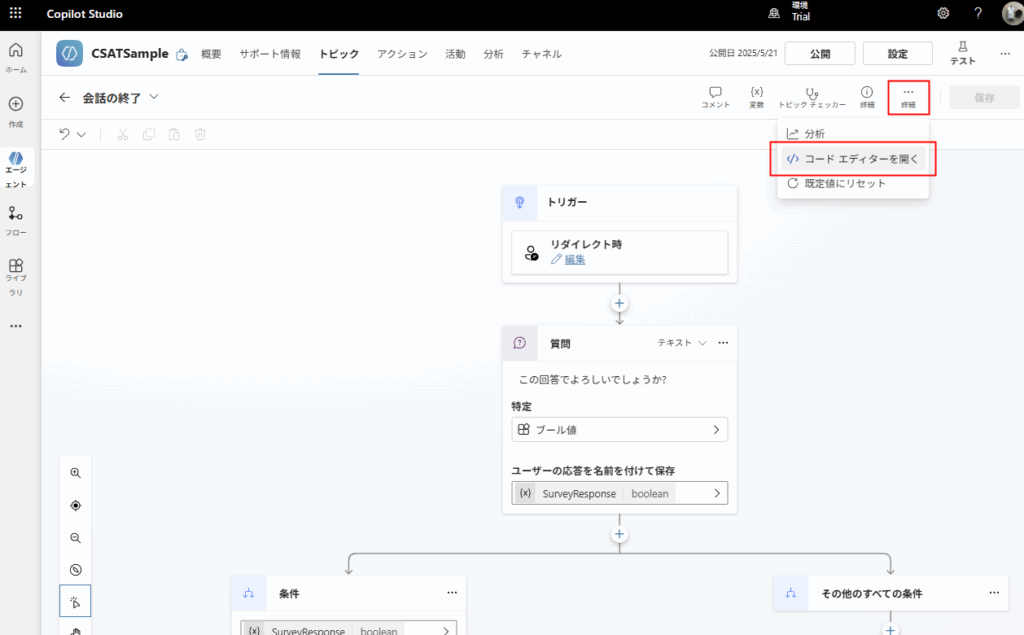1024x635 pixels.
Task: Expand the ブール値 entity selector
Action: pos(619,430)
